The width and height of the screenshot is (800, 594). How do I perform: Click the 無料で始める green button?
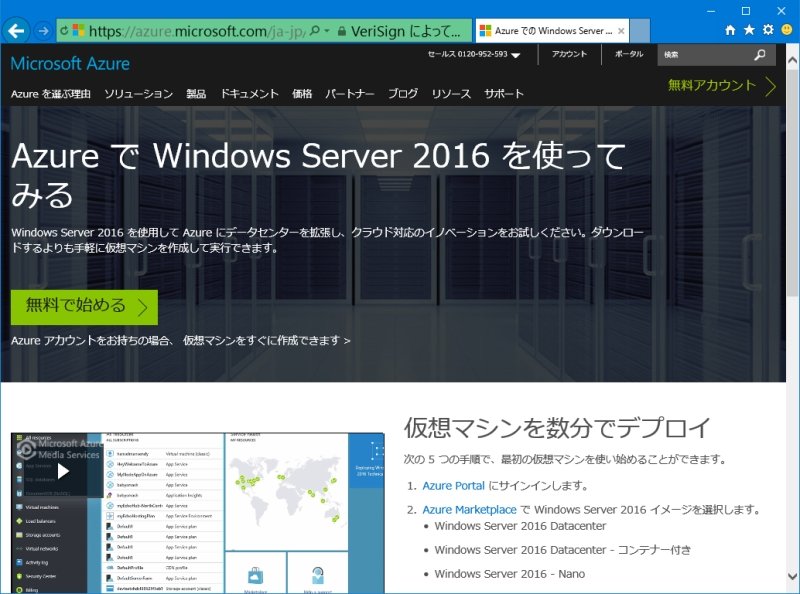[x=84, y=307]
